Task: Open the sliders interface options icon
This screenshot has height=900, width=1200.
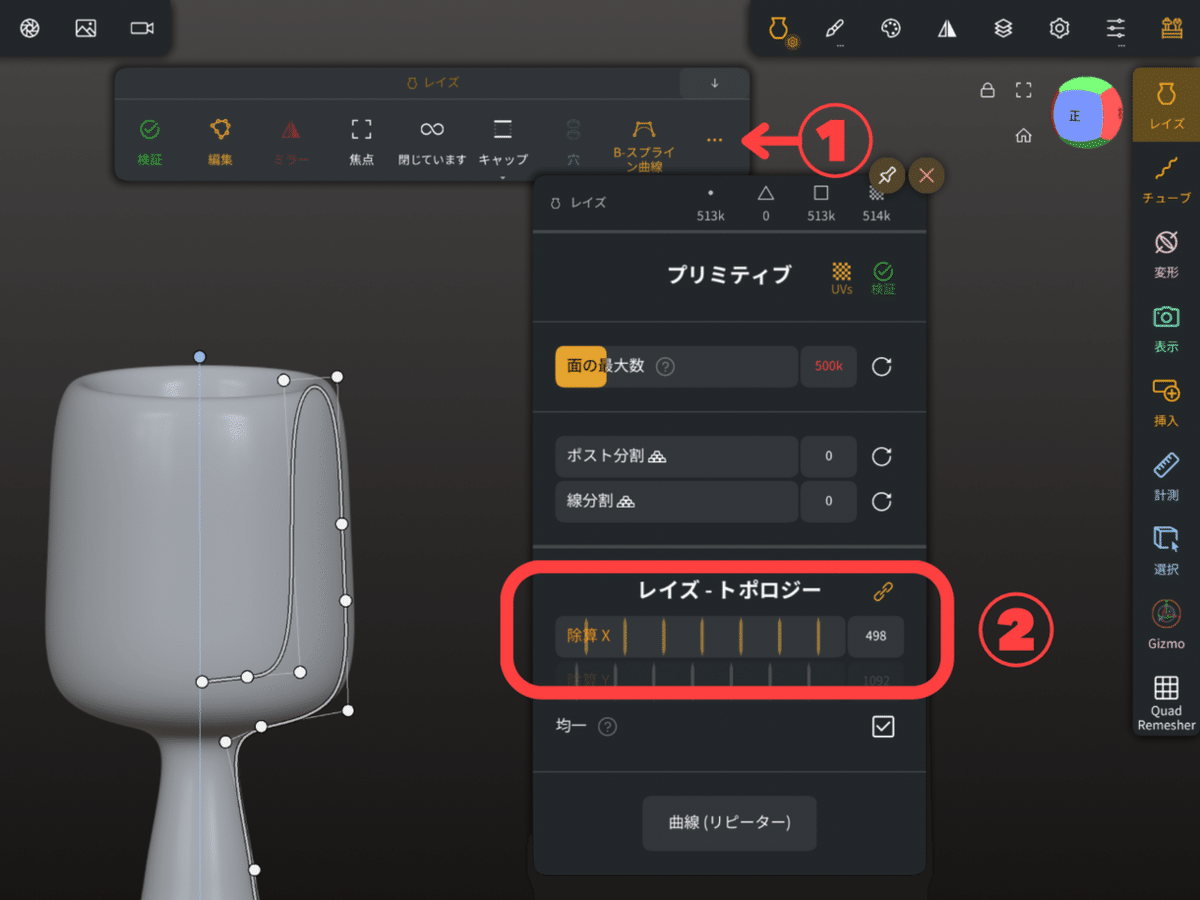Action: point(1116,30)
